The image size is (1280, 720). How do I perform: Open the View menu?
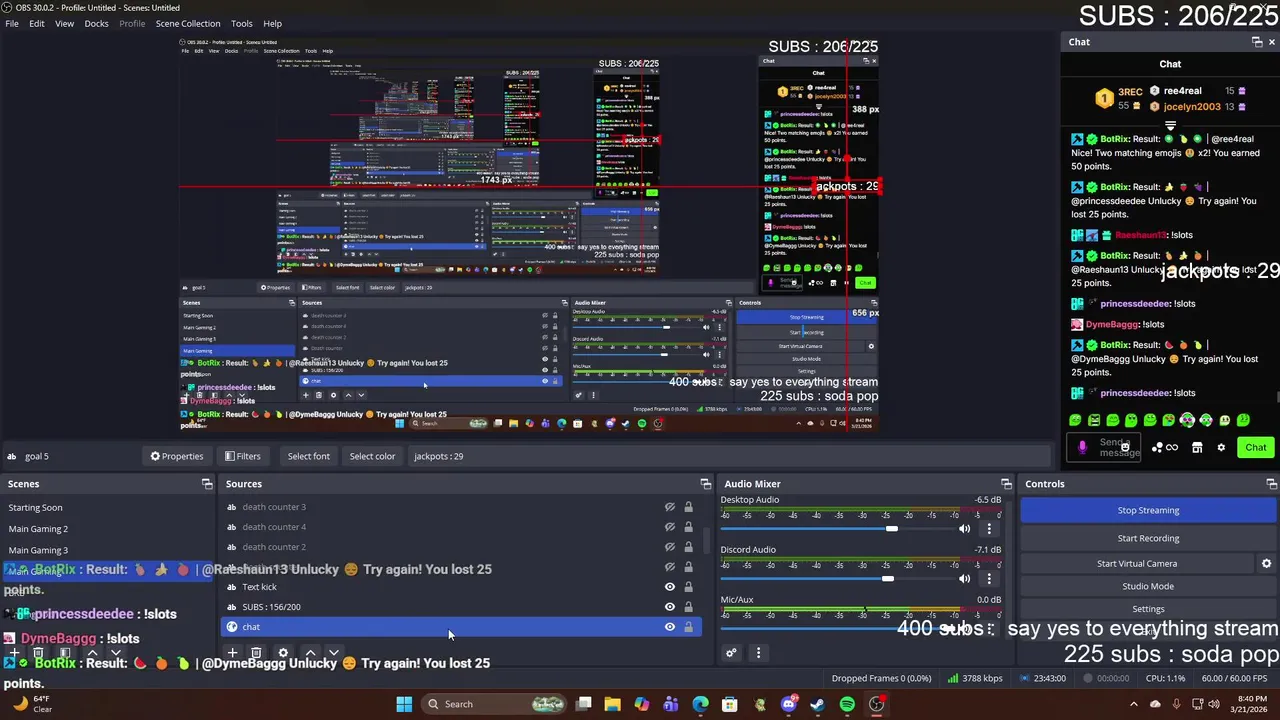[x=64, y=23]
